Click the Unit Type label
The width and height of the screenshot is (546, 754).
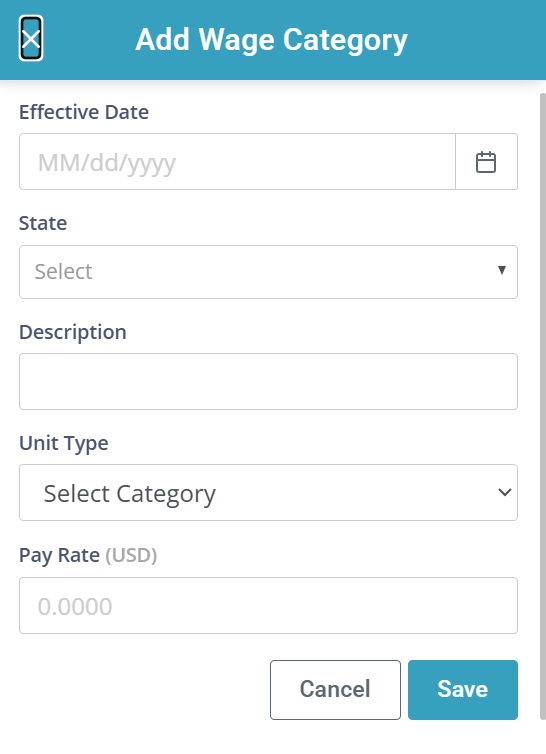tap(63, 443)
